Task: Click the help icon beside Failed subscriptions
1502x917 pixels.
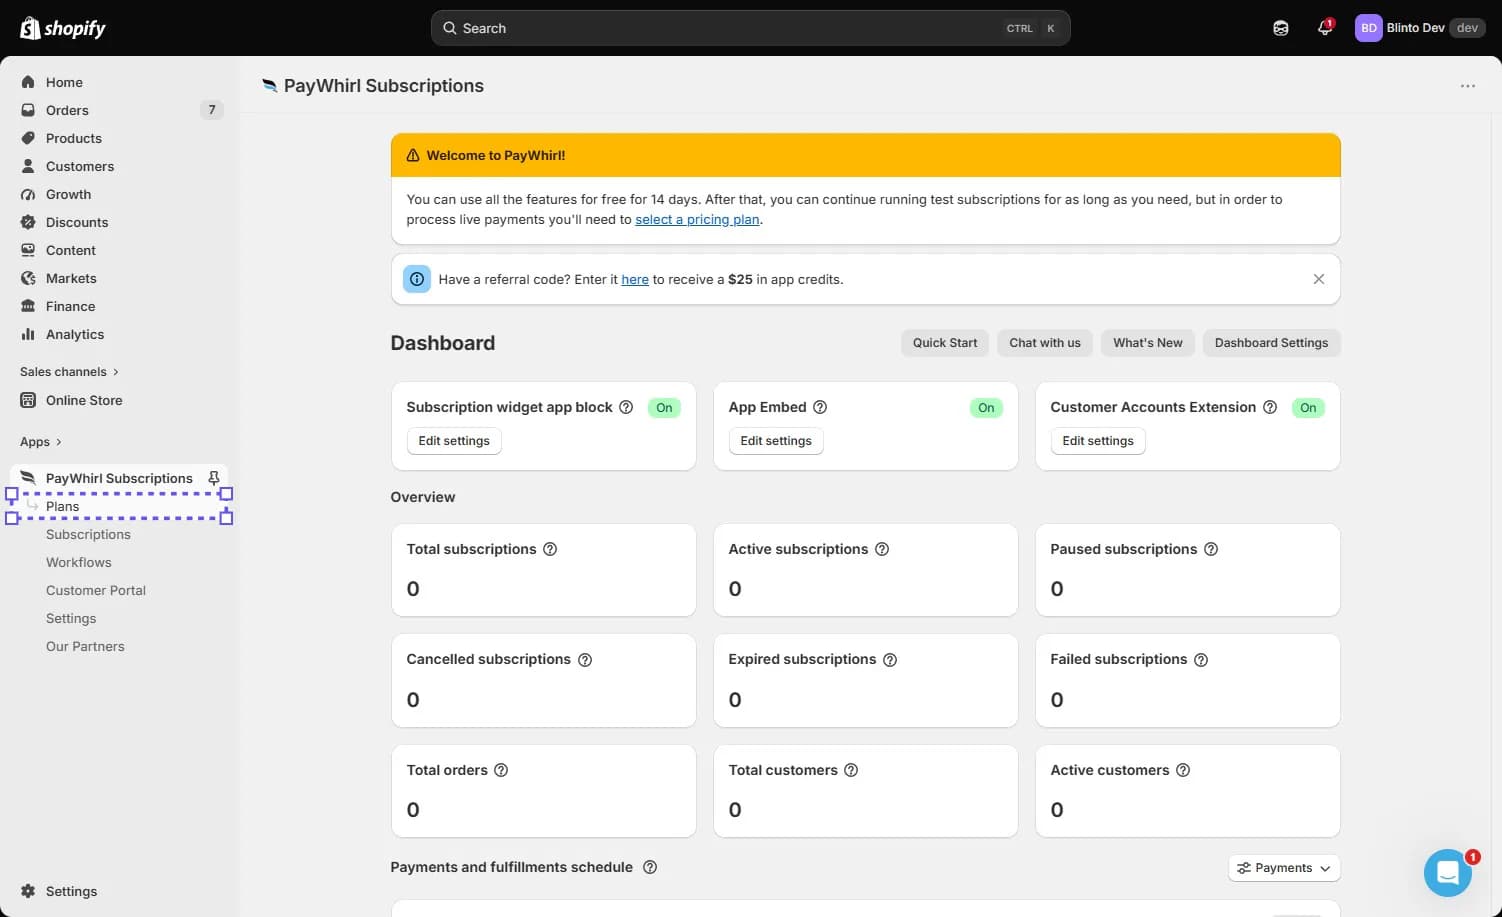Action: click(1201, 660)
